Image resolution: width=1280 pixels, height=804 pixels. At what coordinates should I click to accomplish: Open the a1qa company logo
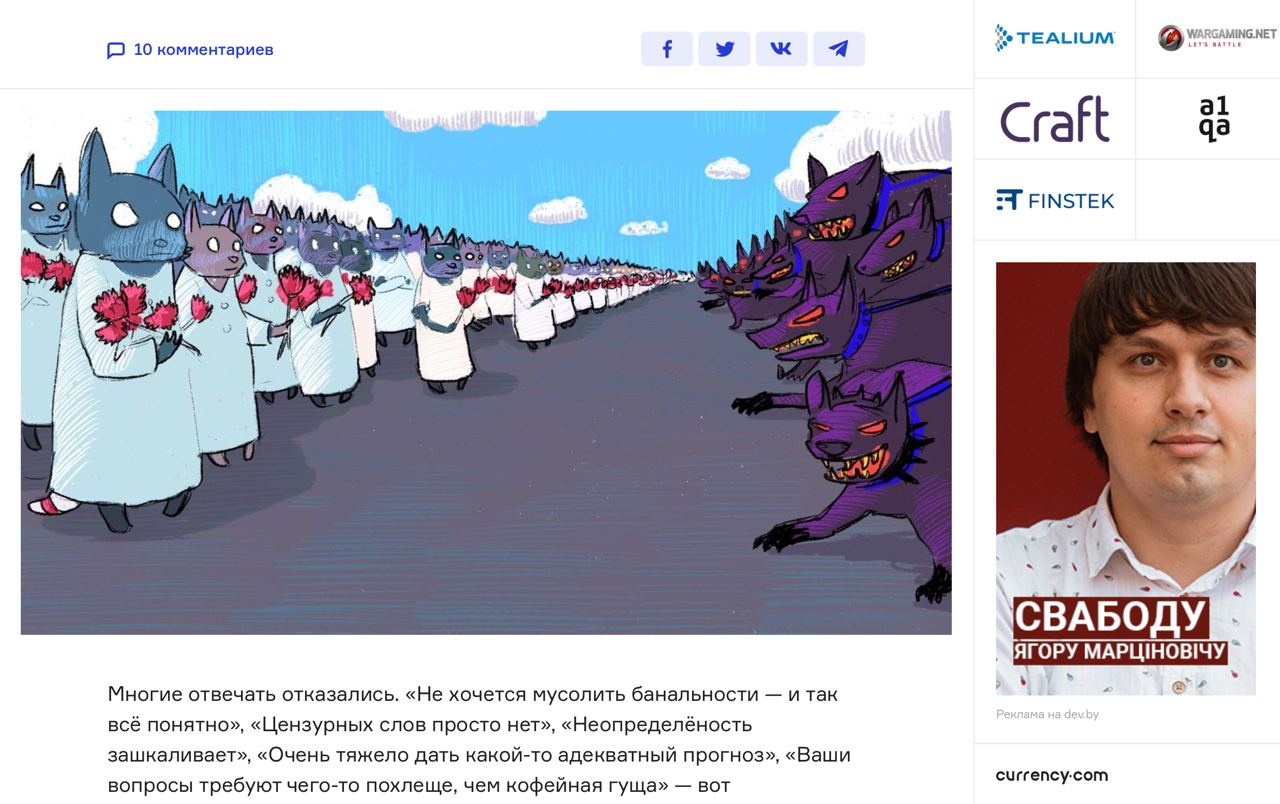(x=1214, y=119)
